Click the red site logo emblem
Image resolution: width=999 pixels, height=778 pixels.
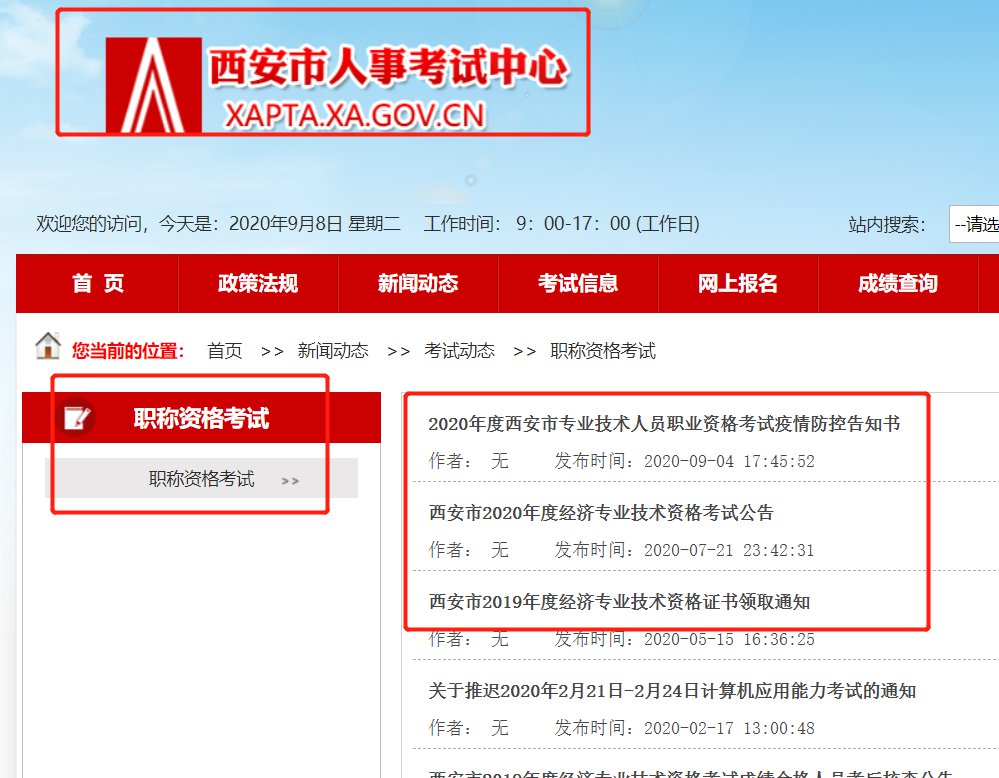point(146,85)
